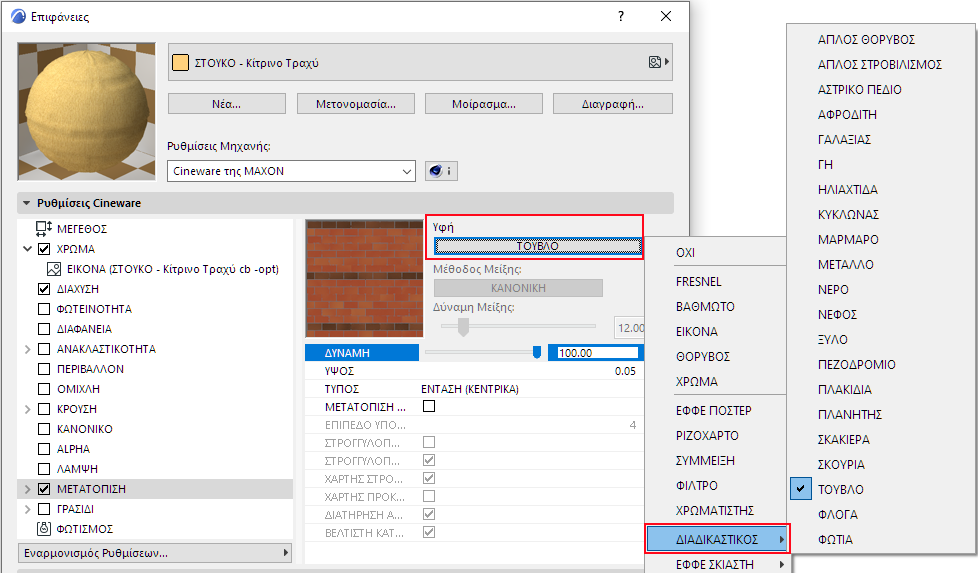978x573 pixels.
Task: Open the Εναρμονισμός Ρυθμίσεων menu button
Action: [155, 553]
